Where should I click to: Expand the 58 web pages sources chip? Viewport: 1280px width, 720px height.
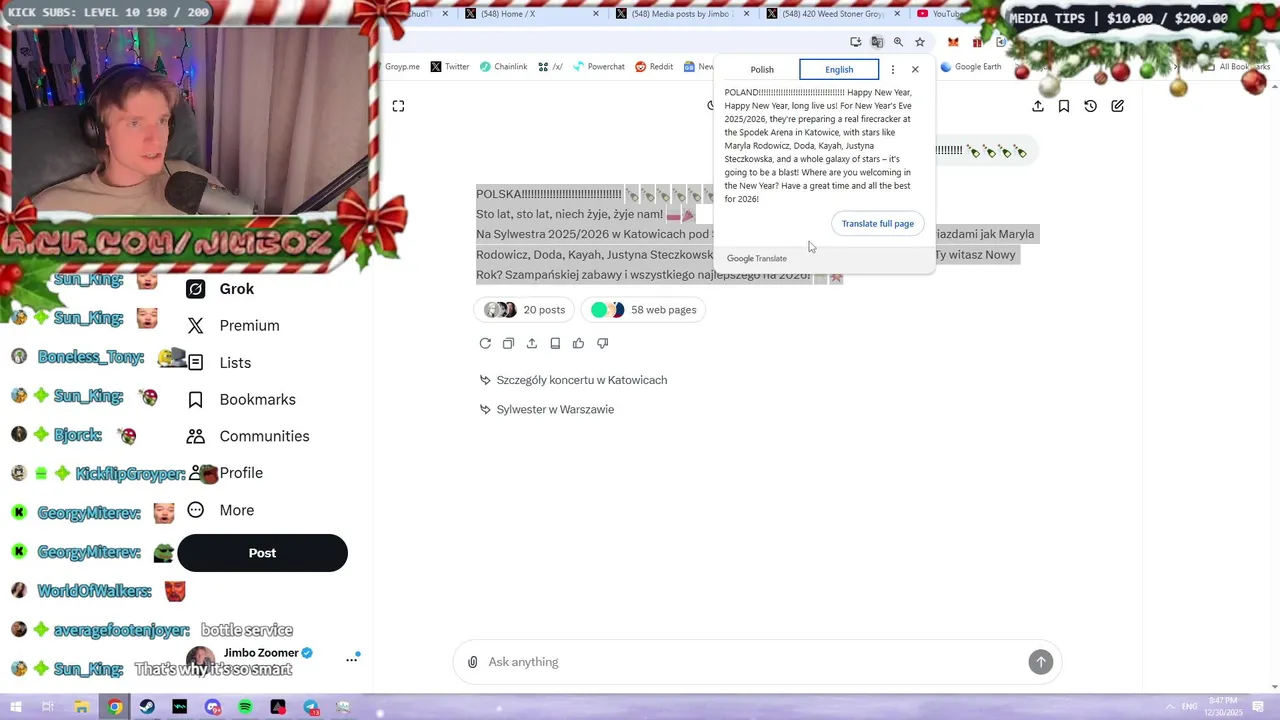tap(643, 310)
